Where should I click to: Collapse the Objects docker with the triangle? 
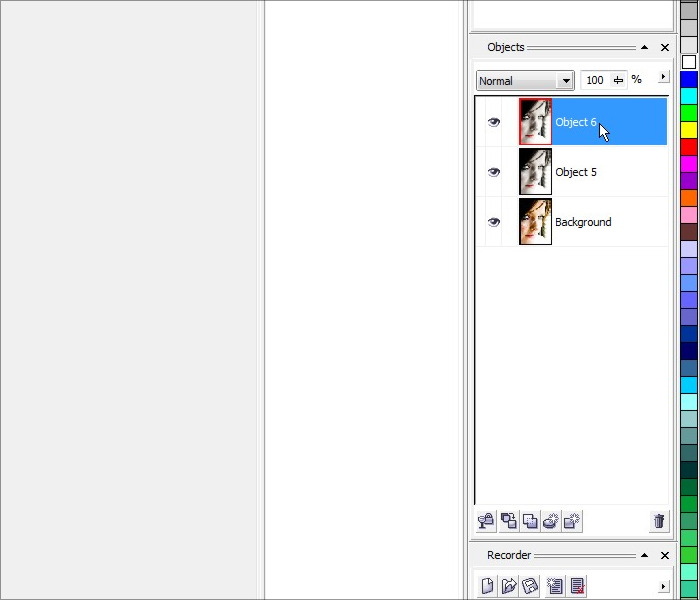[644, 47]
